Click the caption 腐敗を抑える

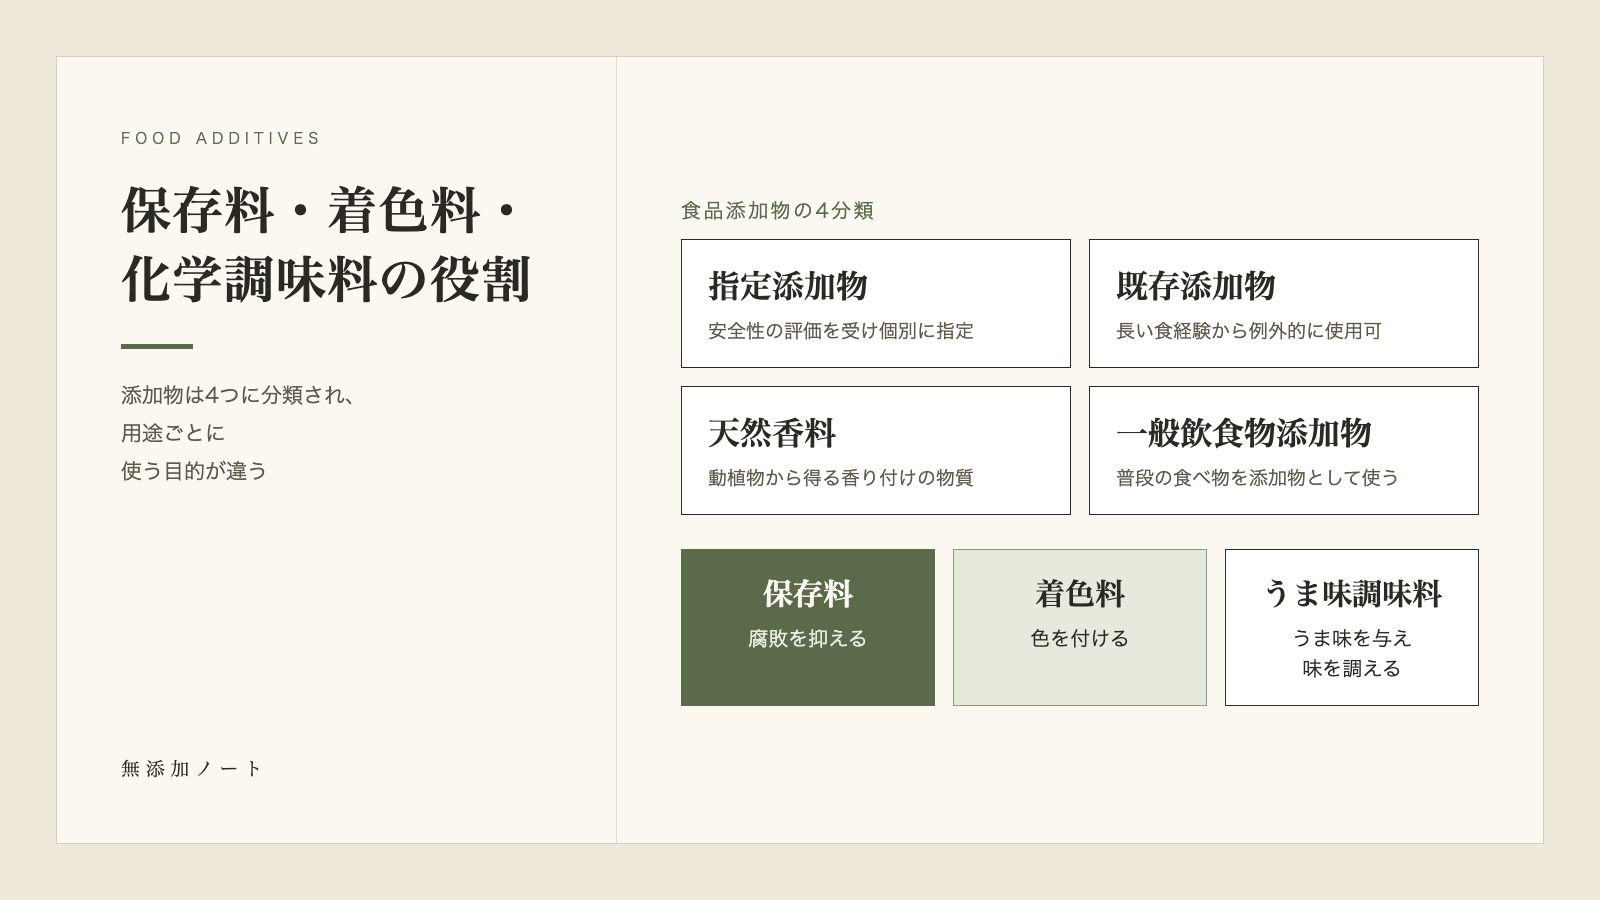[x=808, y=638]
